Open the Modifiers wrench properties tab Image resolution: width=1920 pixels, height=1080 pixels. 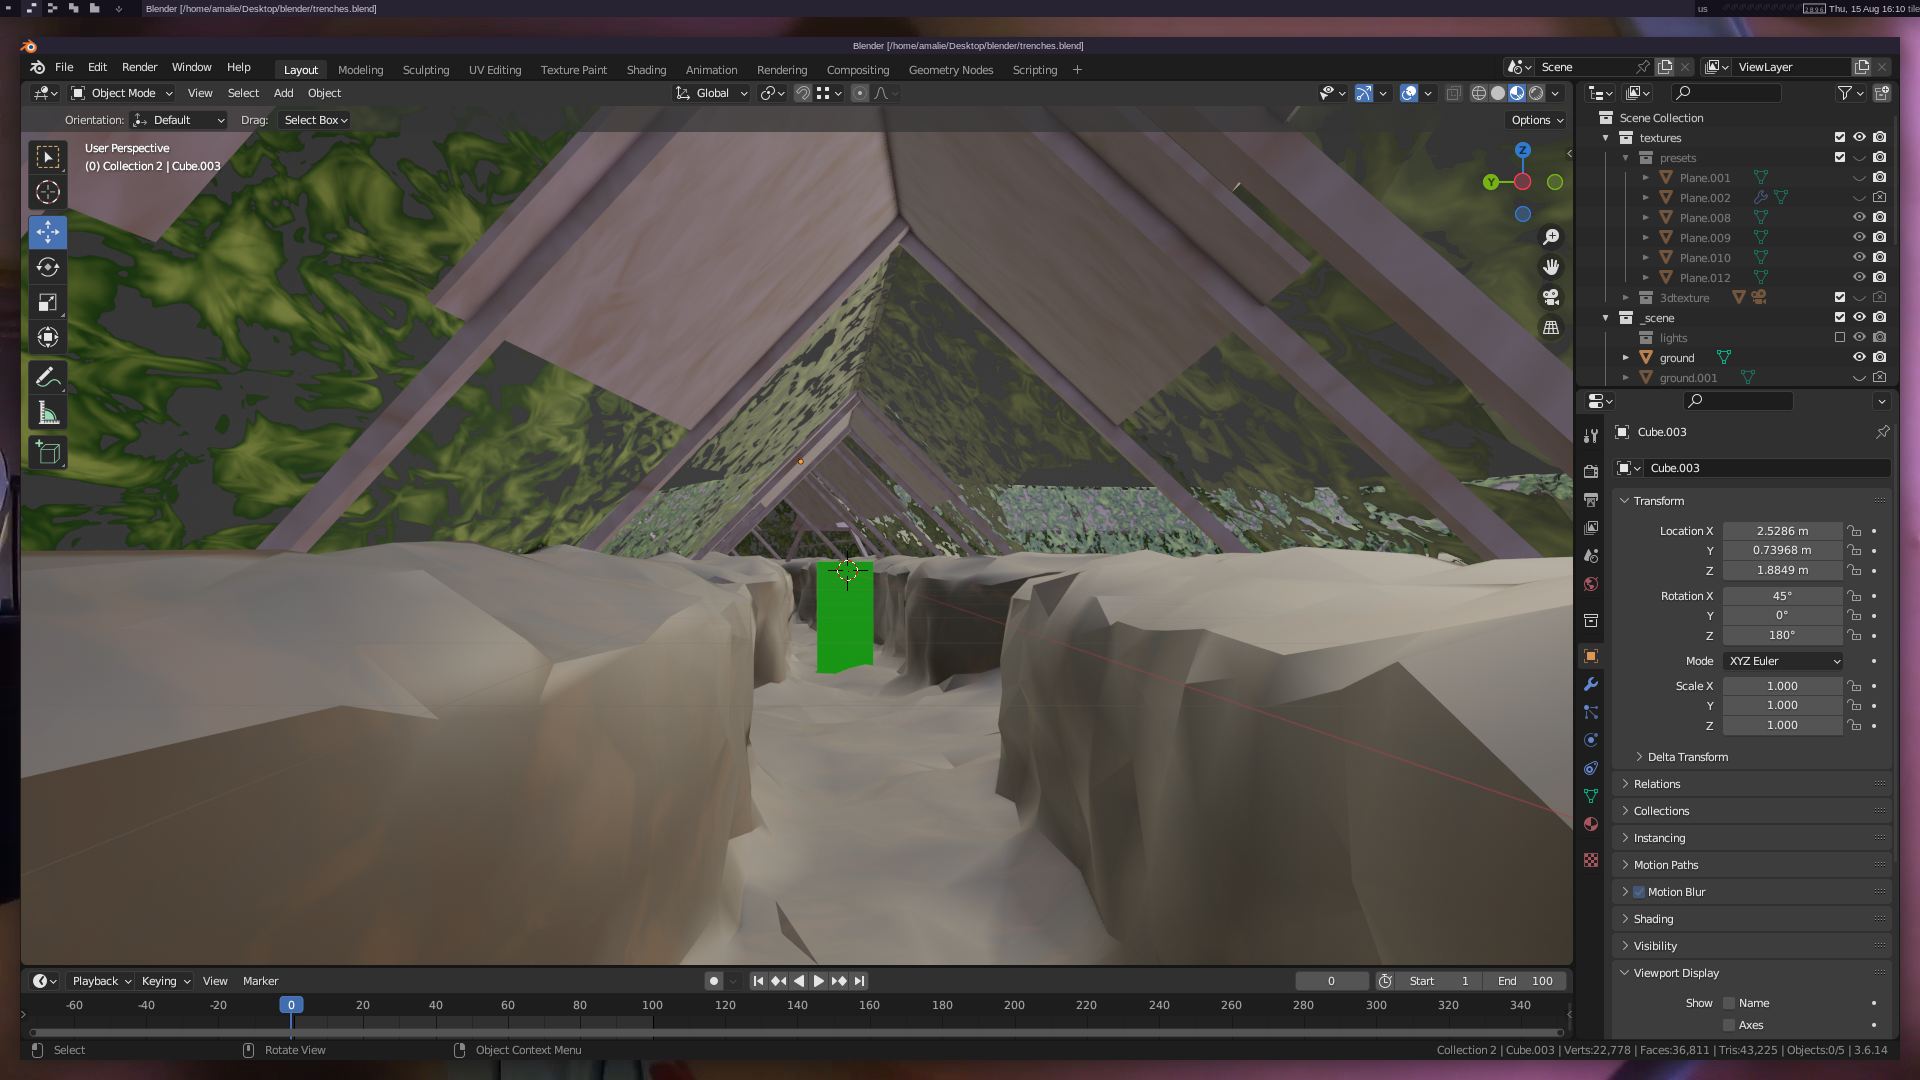pyautogui.click(x=1591, y=684)
